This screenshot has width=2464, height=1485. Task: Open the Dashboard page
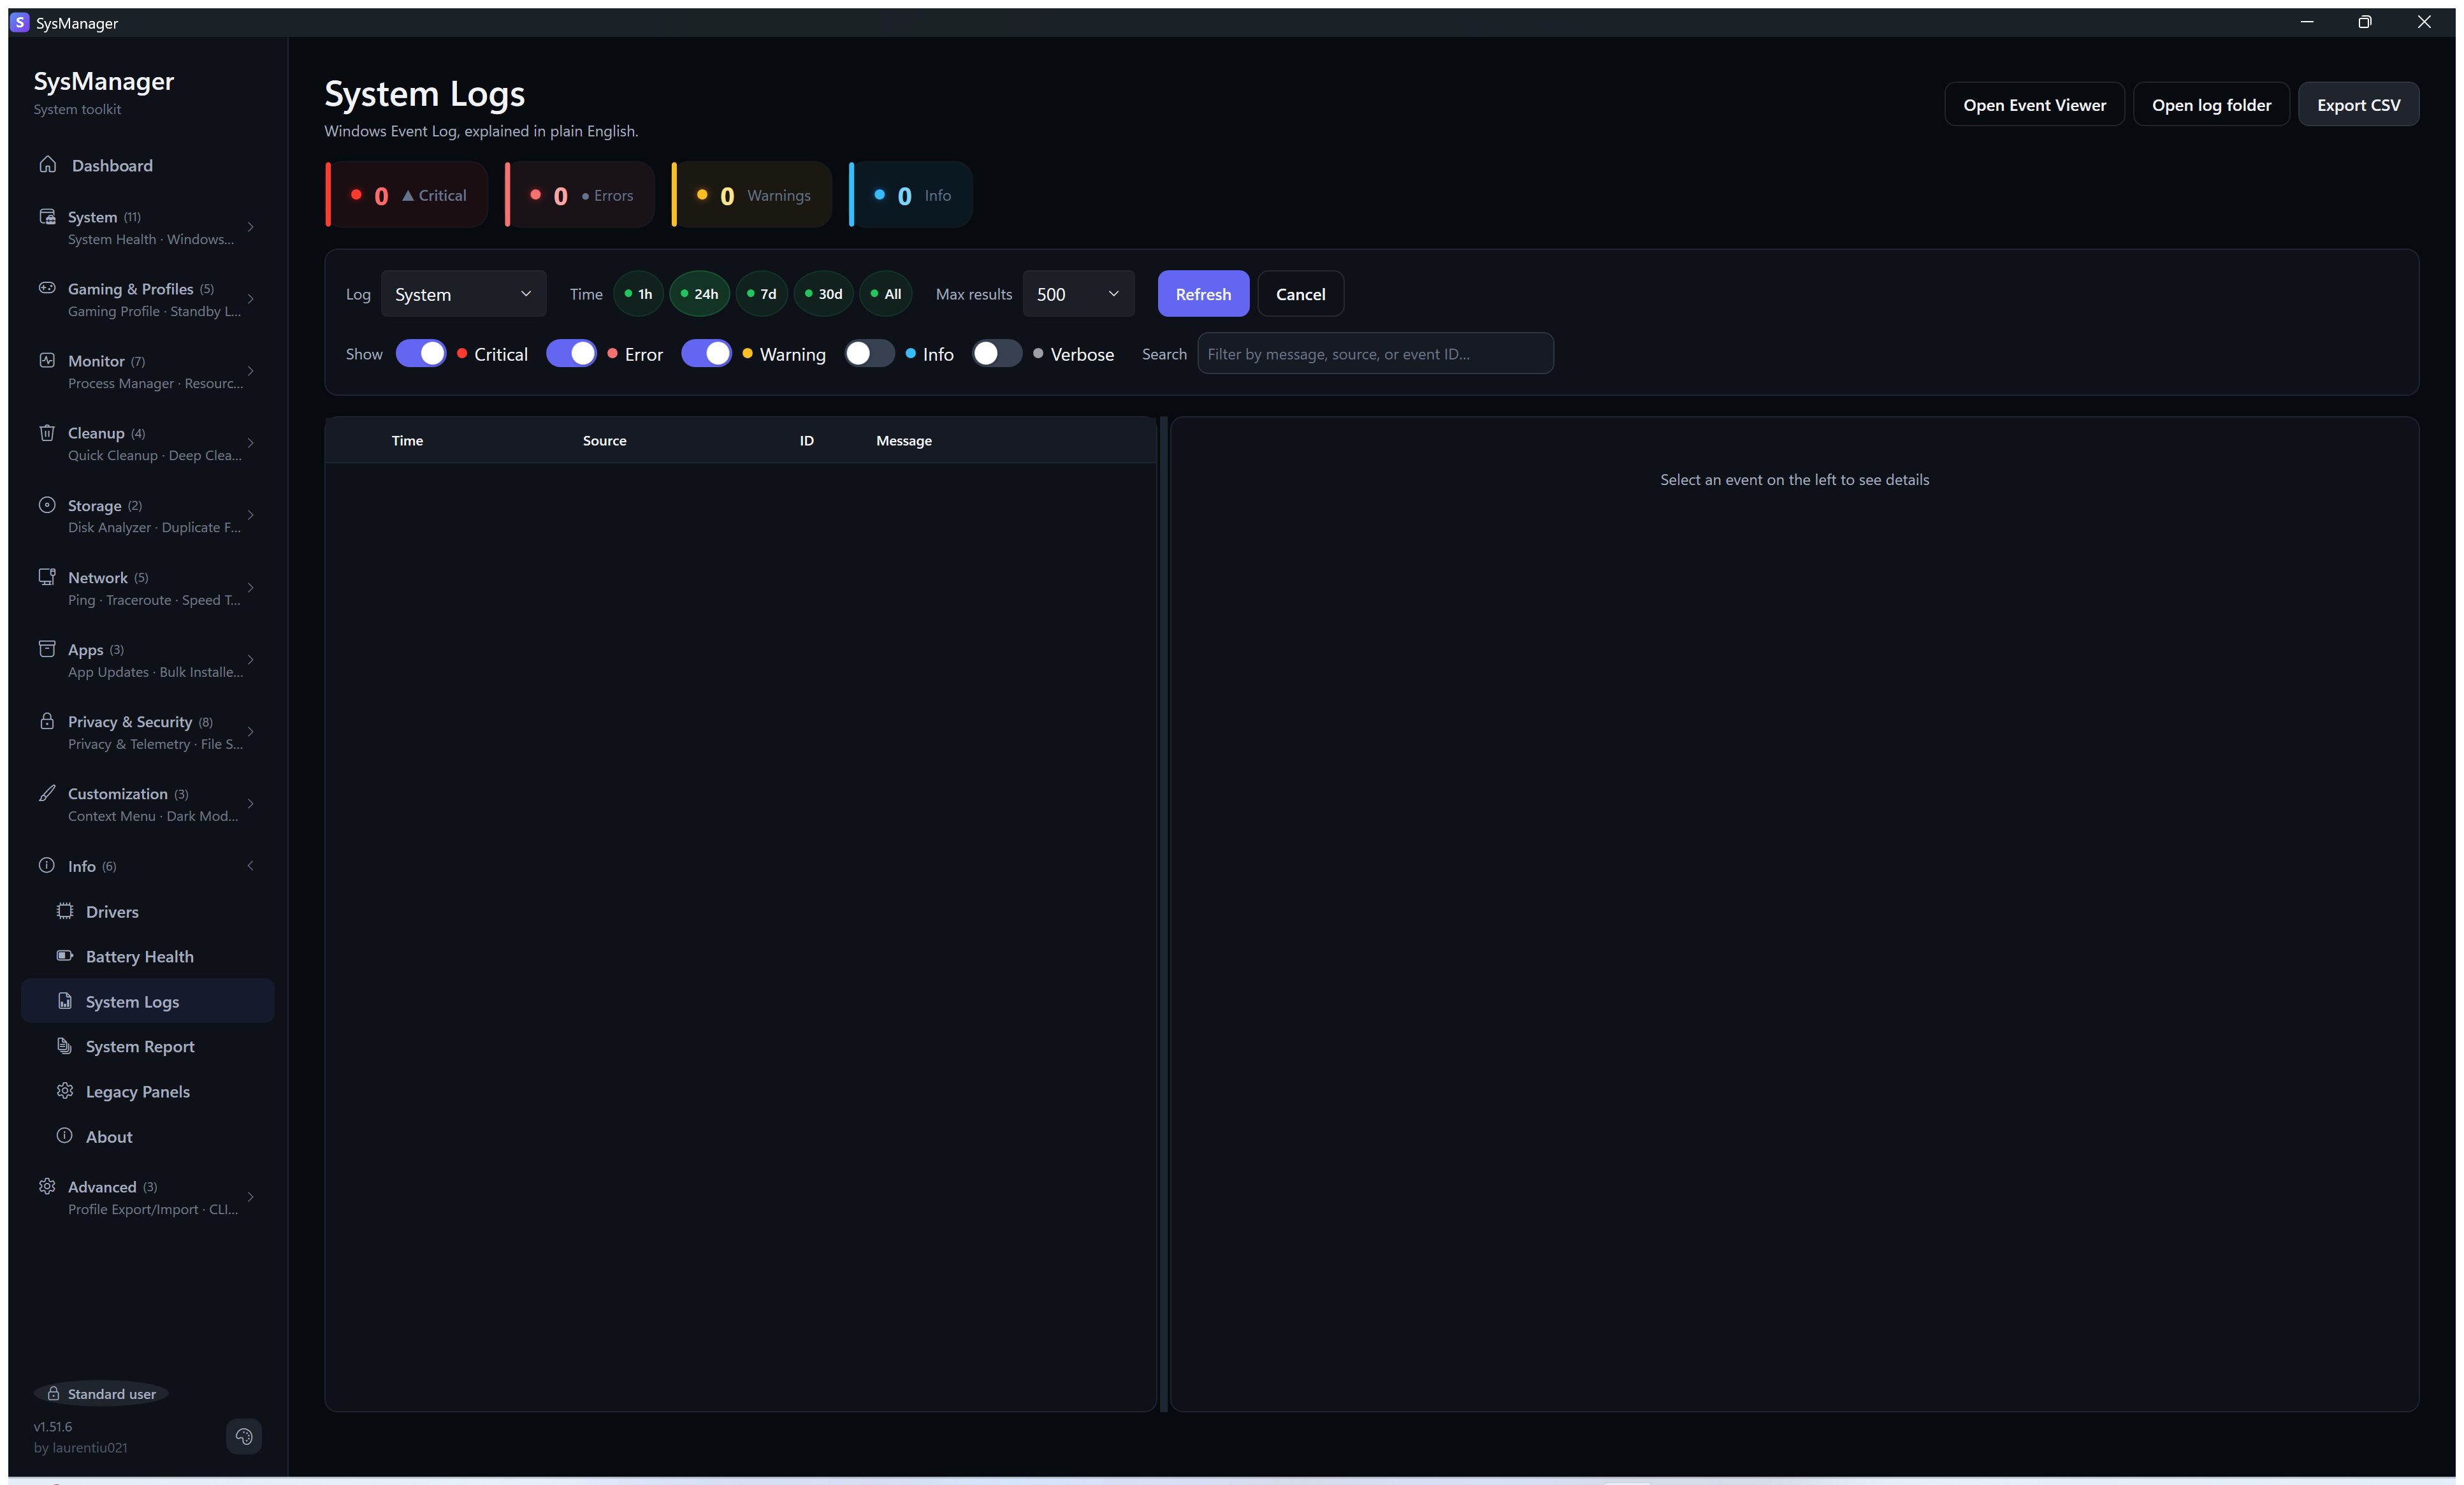pyautogui.click(x=147, y=165)
